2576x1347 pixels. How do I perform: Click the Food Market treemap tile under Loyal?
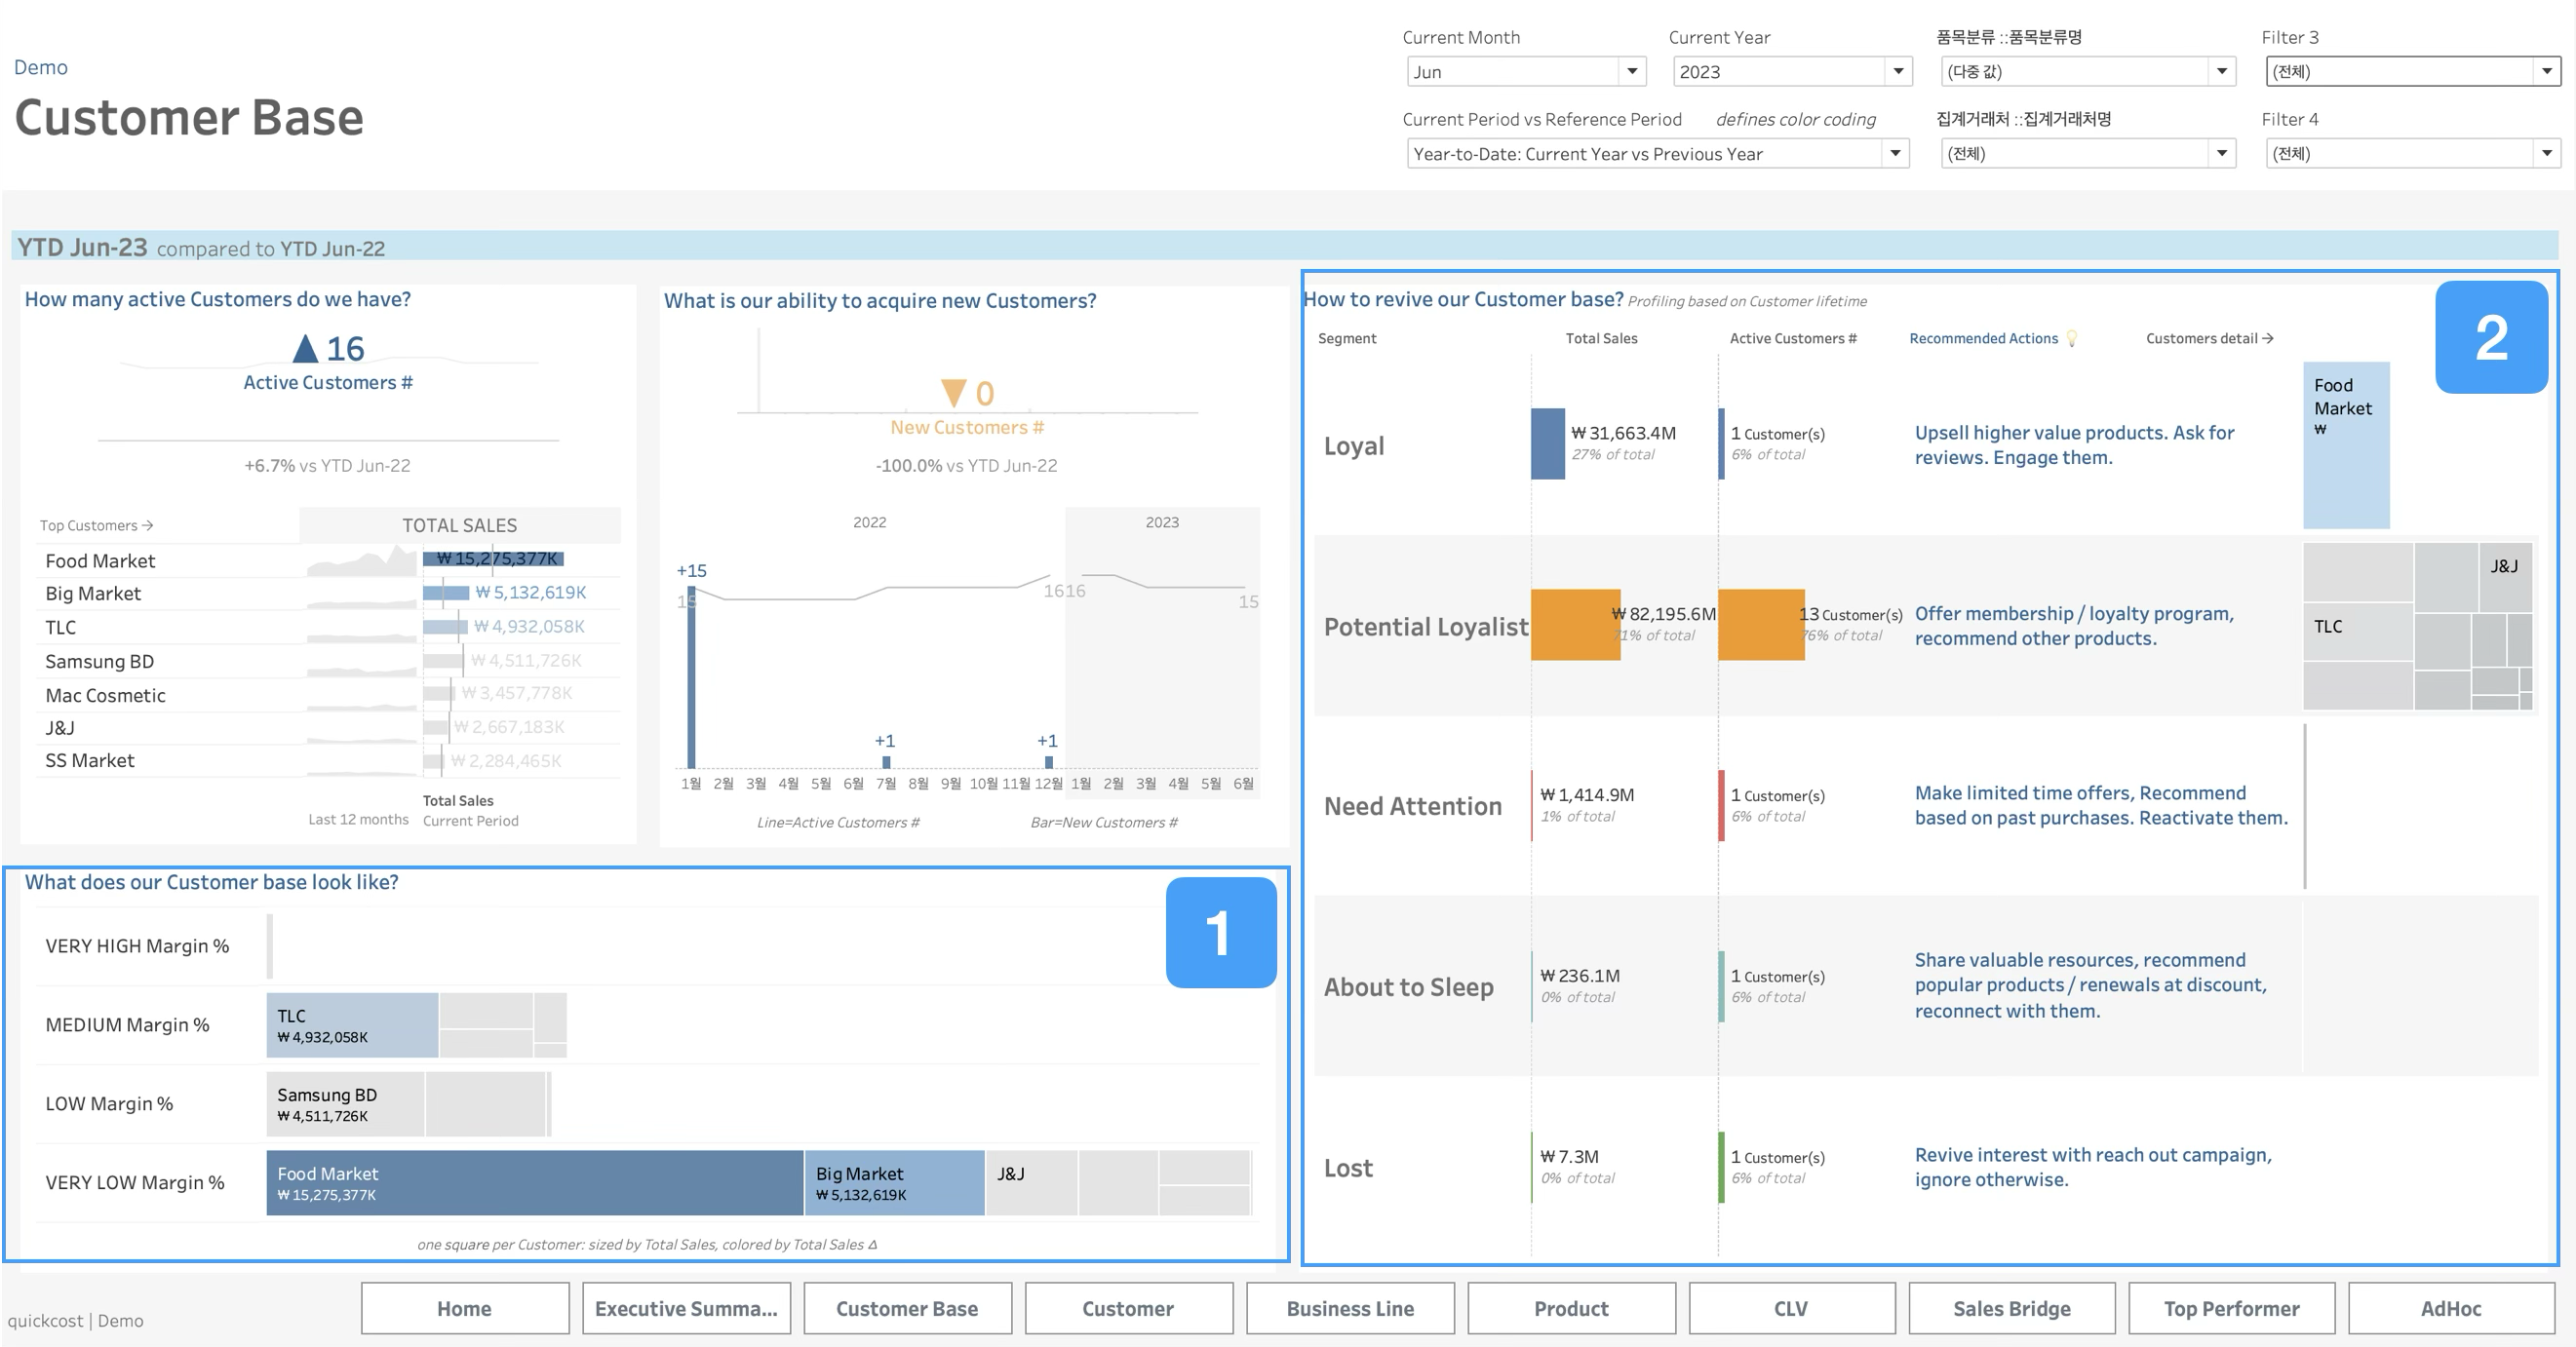point(2345,445)
